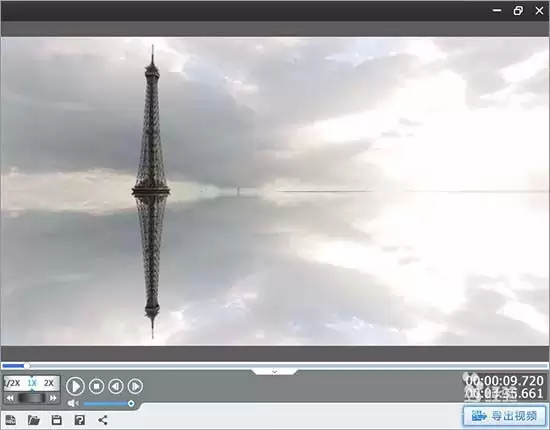Open the help question mark icon
550x430 pixels.
[80, 420]
